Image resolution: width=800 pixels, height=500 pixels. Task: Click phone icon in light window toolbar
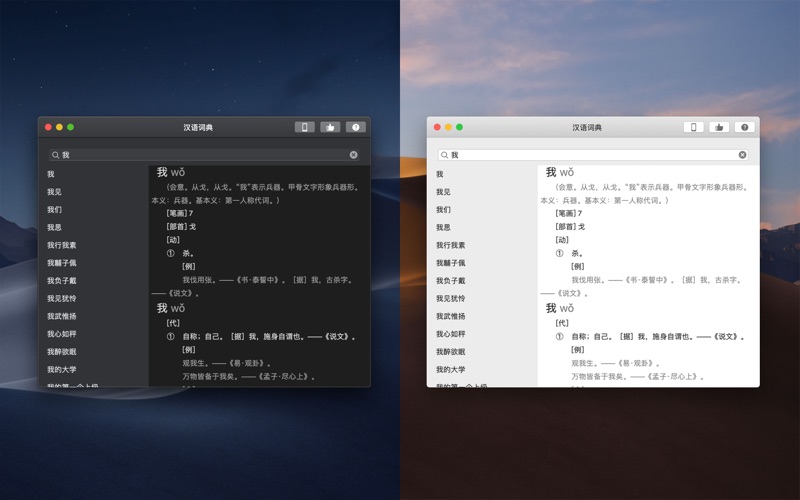(693, 127)
